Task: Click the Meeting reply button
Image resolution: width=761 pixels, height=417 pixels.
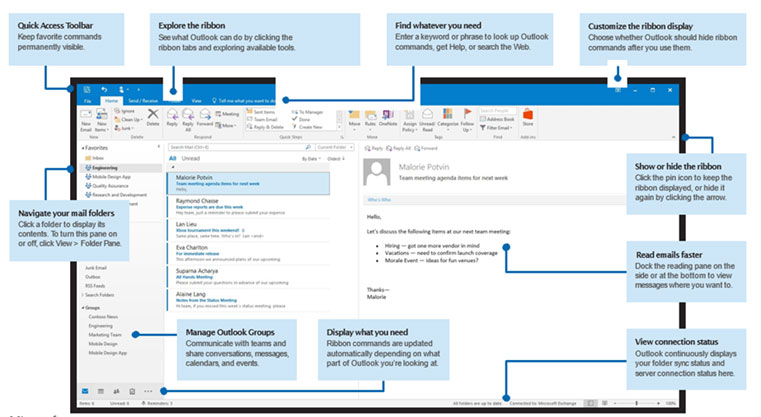Action: pyautogui.click(x=227, y=114)
